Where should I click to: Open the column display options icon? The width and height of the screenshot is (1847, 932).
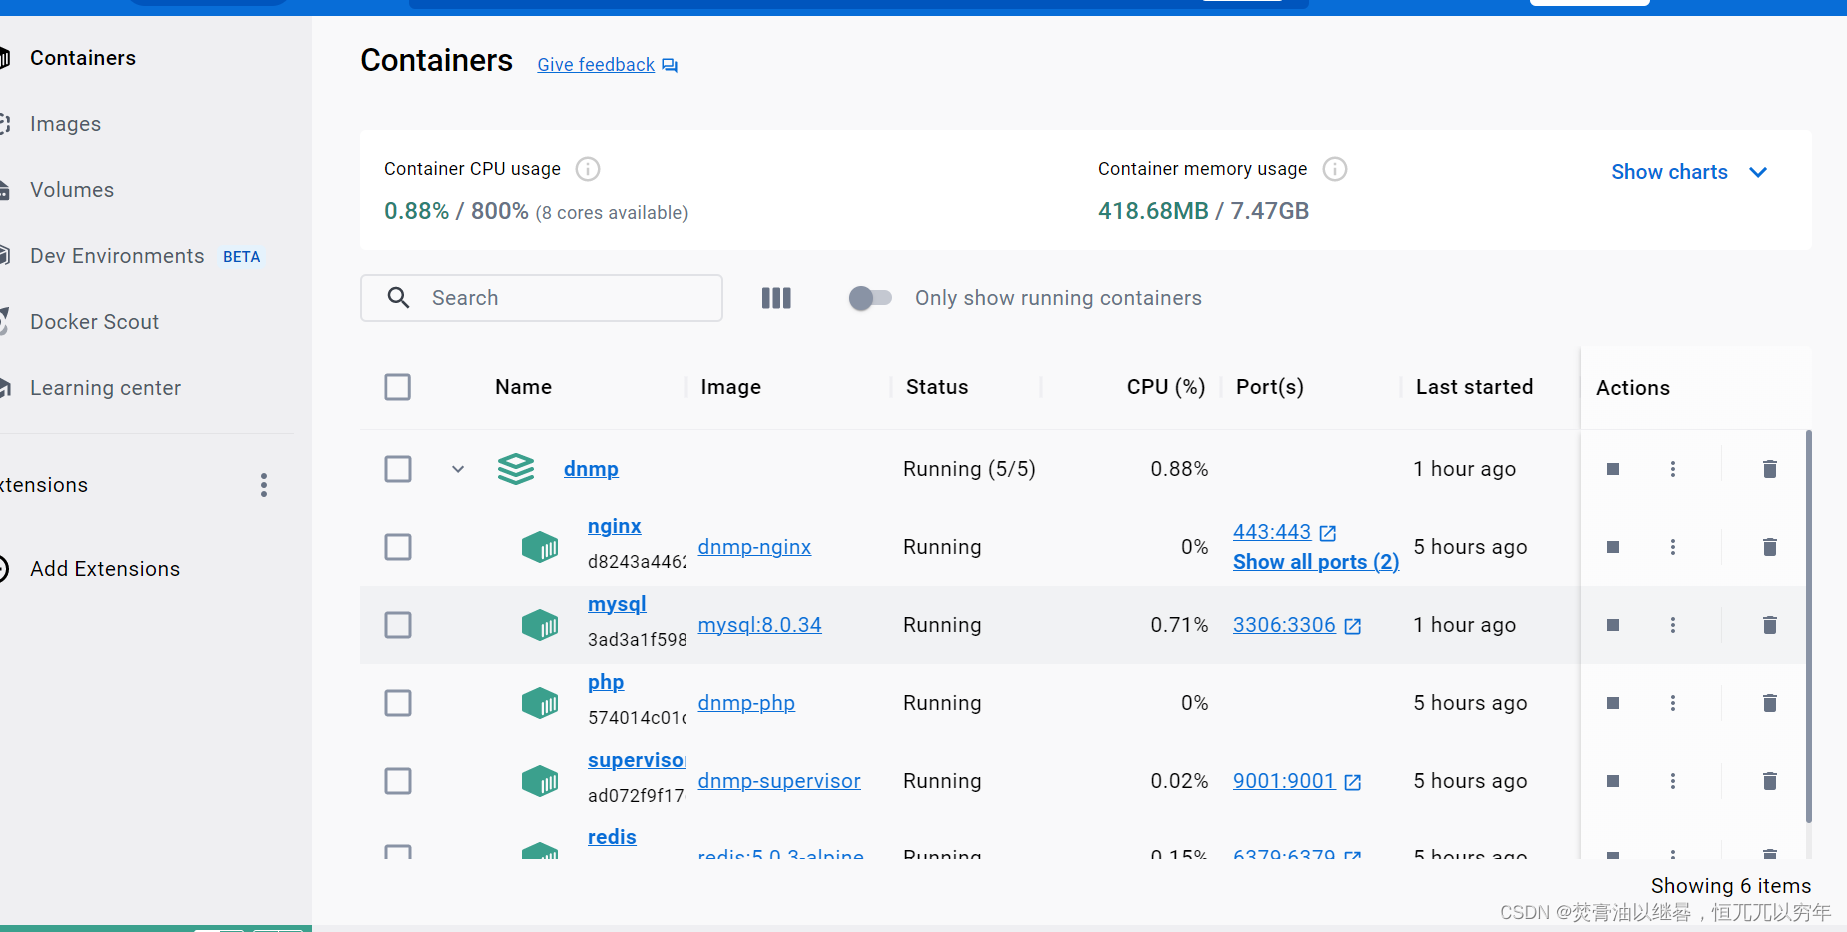click(x=776, y=298)
